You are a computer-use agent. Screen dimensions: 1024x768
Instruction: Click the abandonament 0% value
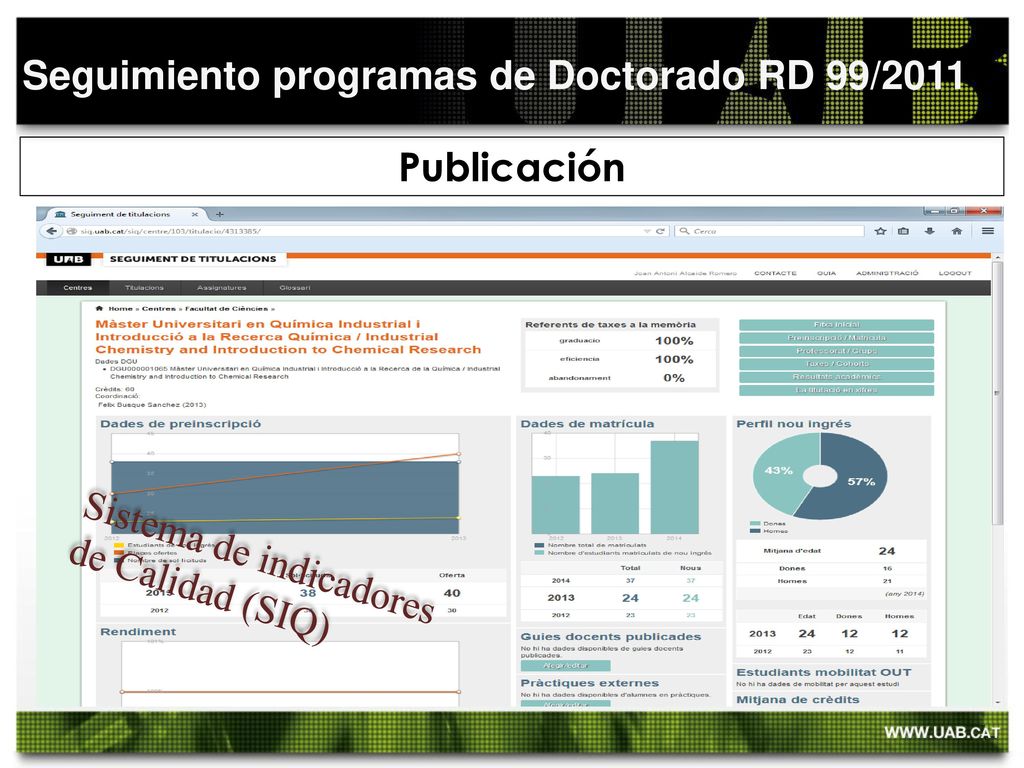674,378
